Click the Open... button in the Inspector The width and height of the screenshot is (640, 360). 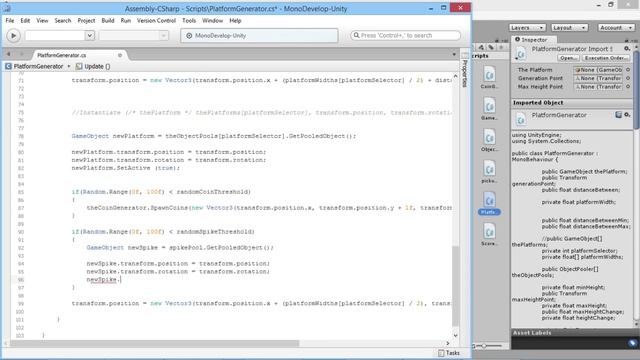[568, 58]
